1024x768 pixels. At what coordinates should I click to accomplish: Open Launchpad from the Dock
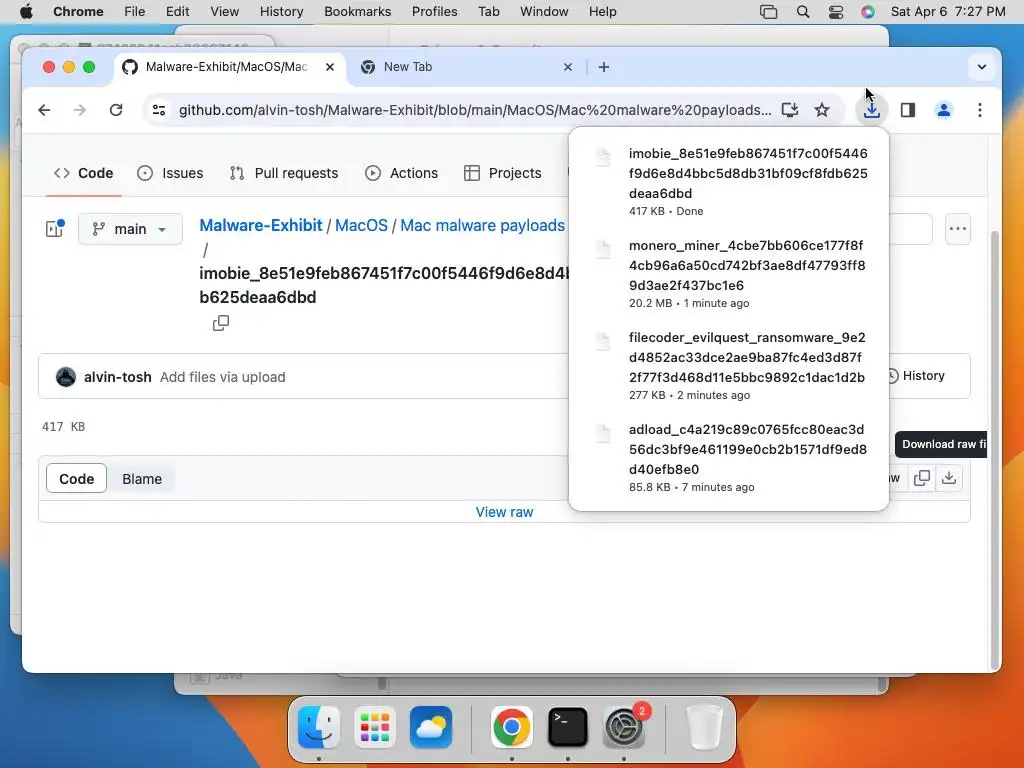375,727
